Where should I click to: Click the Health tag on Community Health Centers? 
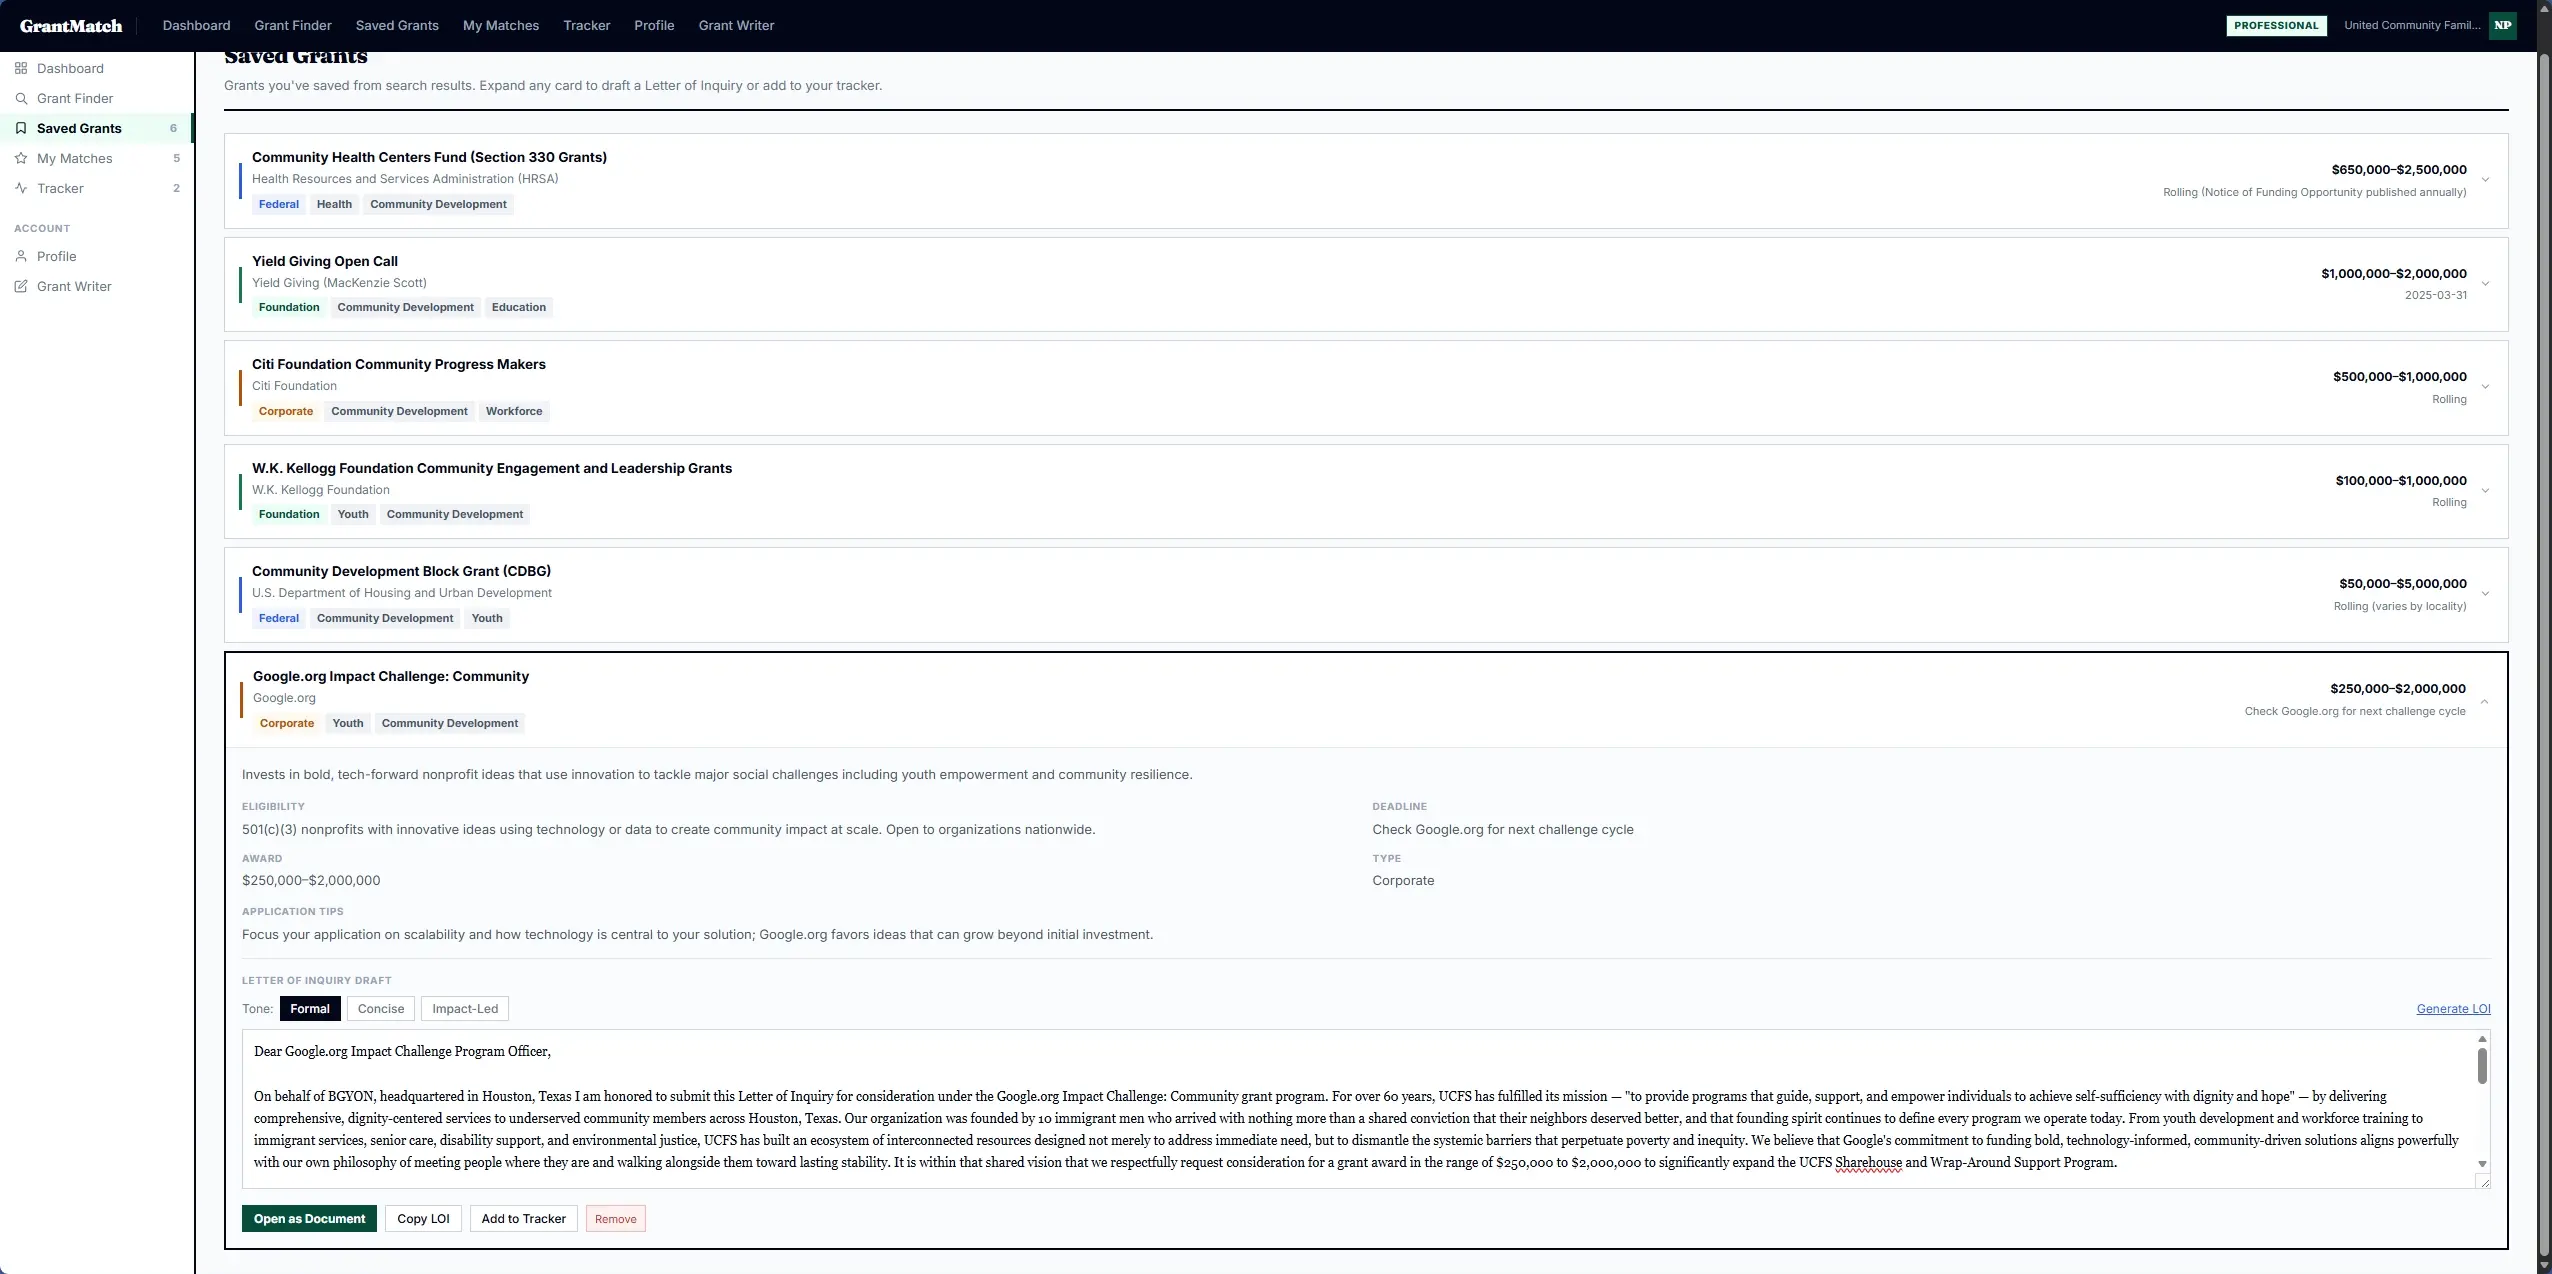[334, 204]
